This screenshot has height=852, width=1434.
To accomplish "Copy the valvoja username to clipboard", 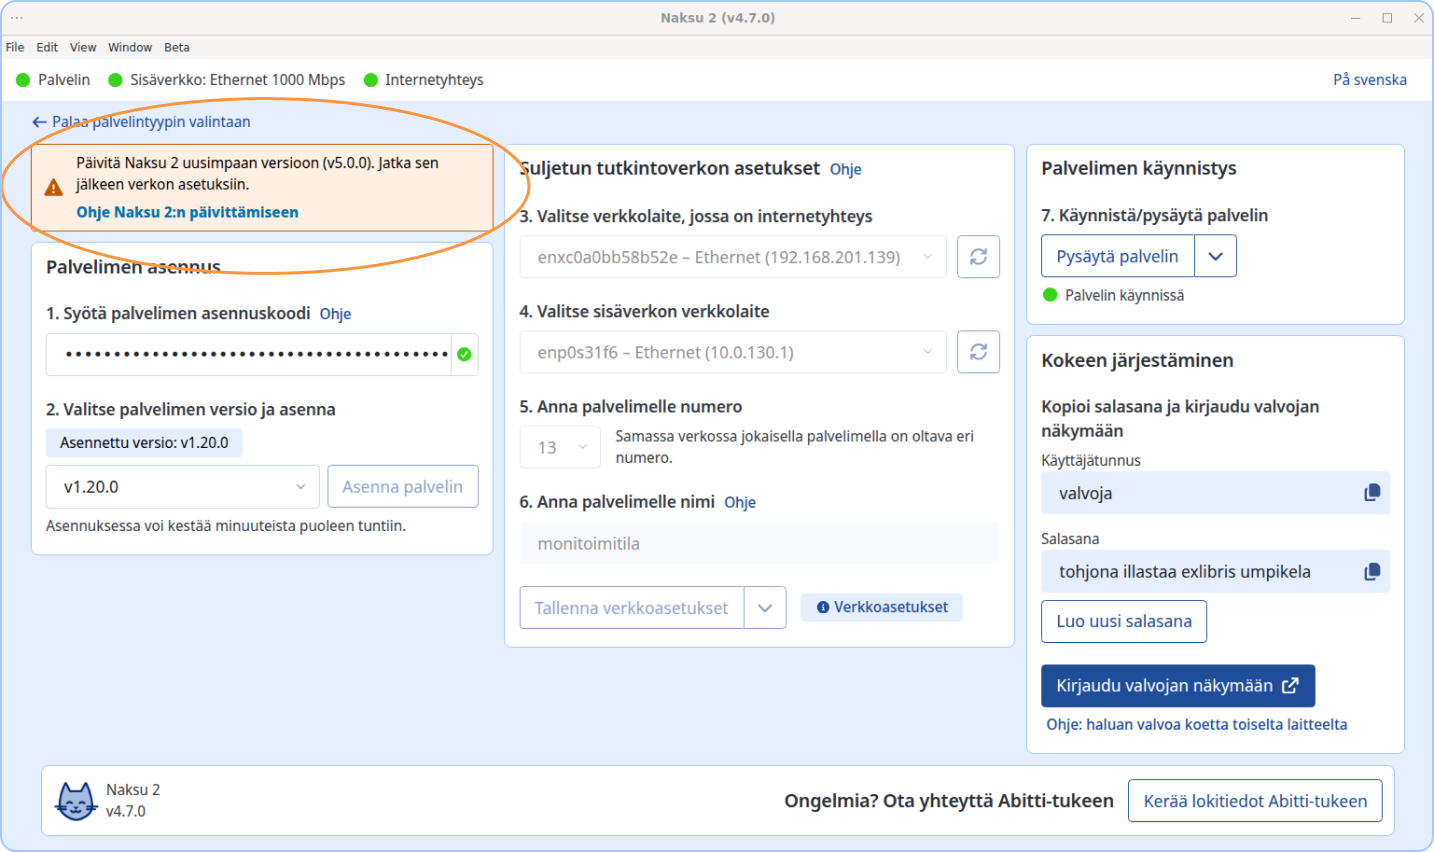I will [1371, 493].
